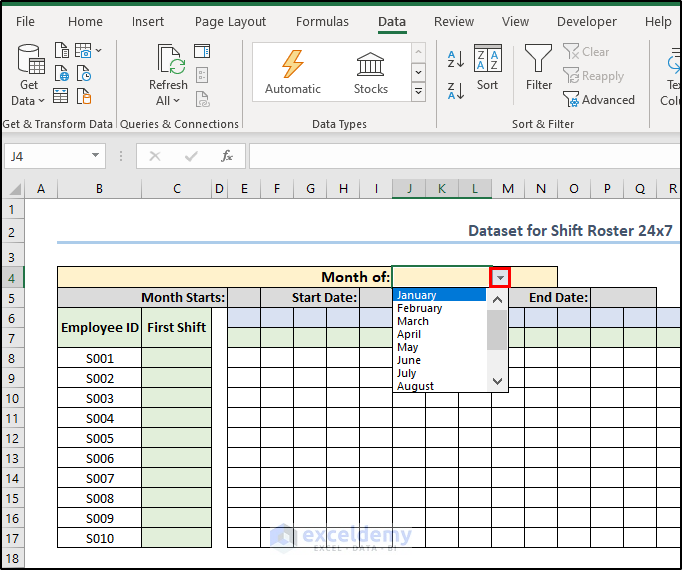The height and width of the screenshot is (570, 682).
Task: Click the formula bar Enter checkmark
Action: (x=191, y=156)
